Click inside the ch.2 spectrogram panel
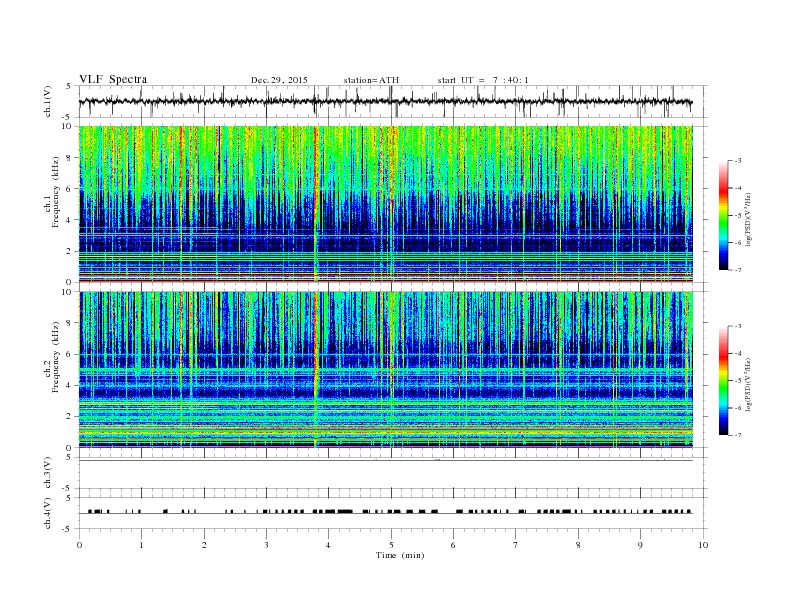The image size is (792, 612). tap(385, 370)
